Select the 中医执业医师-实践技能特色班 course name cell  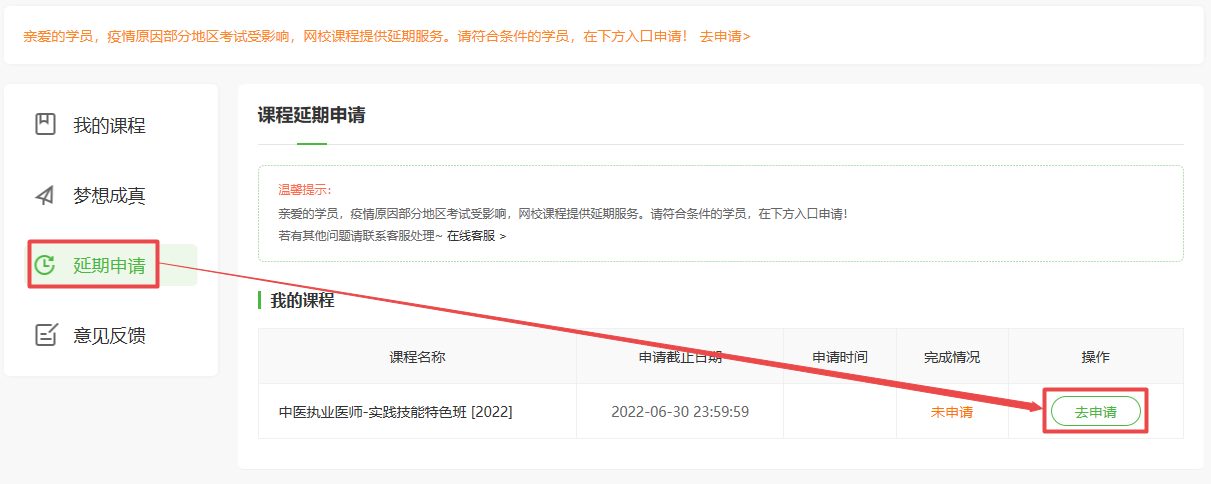point(395,412)
